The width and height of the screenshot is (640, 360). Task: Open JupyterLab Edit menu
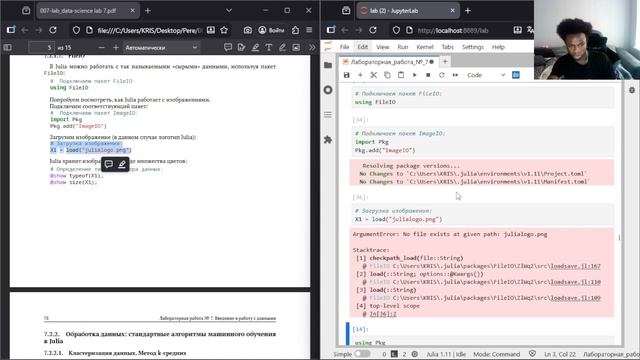(362, 47)
